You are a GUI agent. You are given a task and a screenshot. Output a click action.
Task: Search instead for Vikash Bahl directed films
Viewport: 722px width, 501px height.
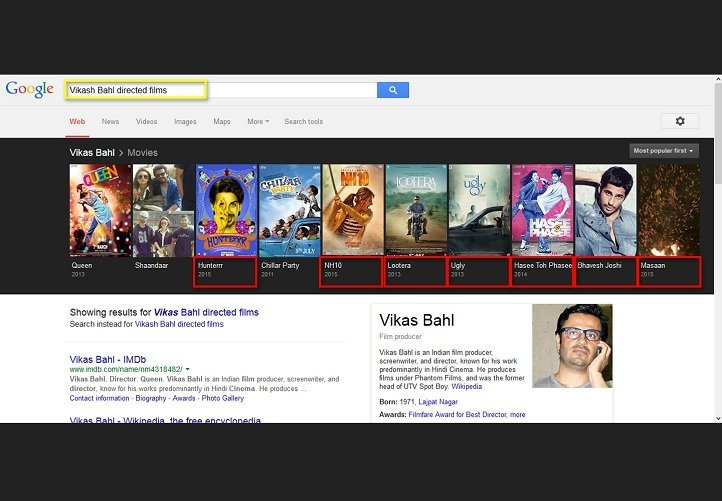click(179, 324)
